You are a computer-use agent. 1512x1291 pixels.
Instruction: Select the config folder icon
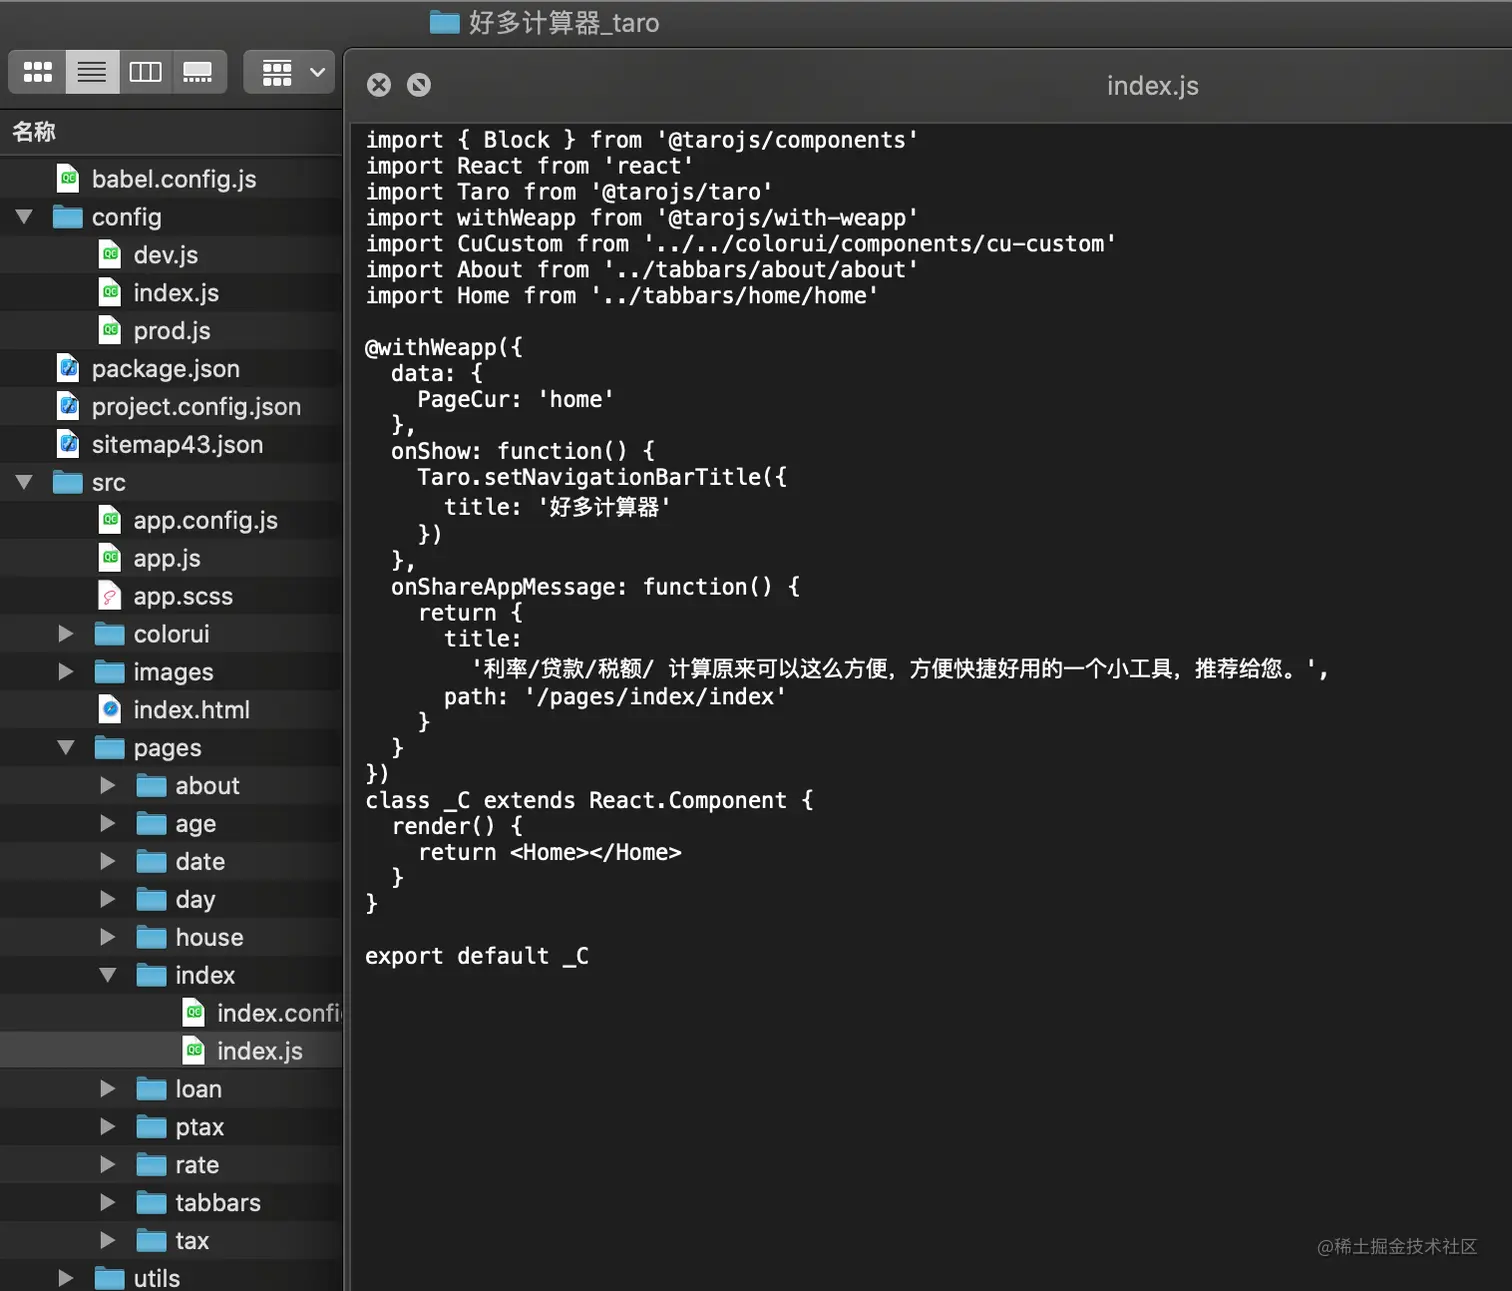tap(68, 217)
